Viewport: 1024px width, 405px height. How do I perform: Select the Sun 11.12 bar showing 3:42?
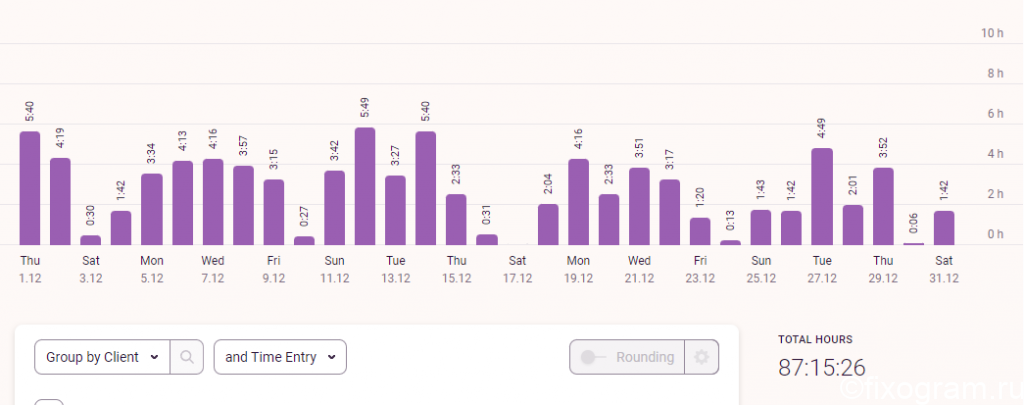coord(334,208)
